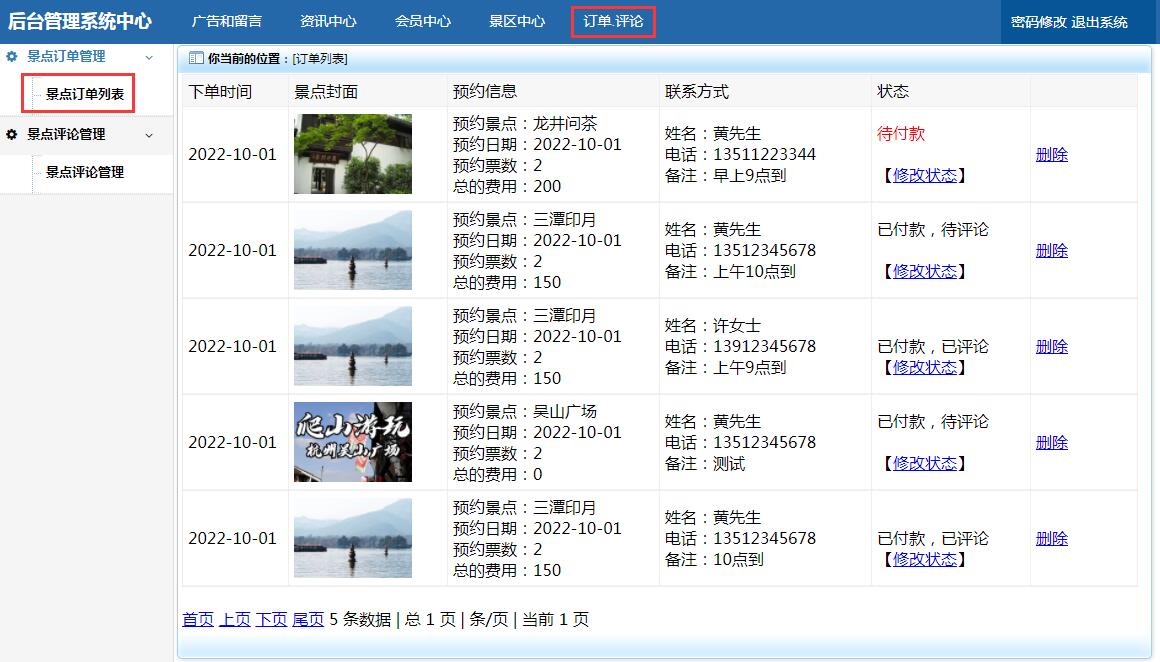Click 后台管理系统中心 title
The image size is (1160, 662).
pos(80,21)
